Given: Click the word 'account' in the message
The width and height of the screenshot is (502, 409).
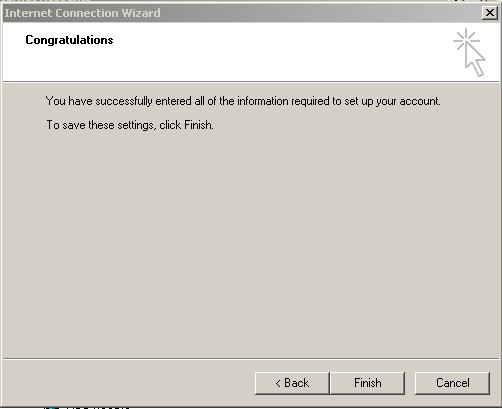Looking at the screenshot, I should [419, 101].
